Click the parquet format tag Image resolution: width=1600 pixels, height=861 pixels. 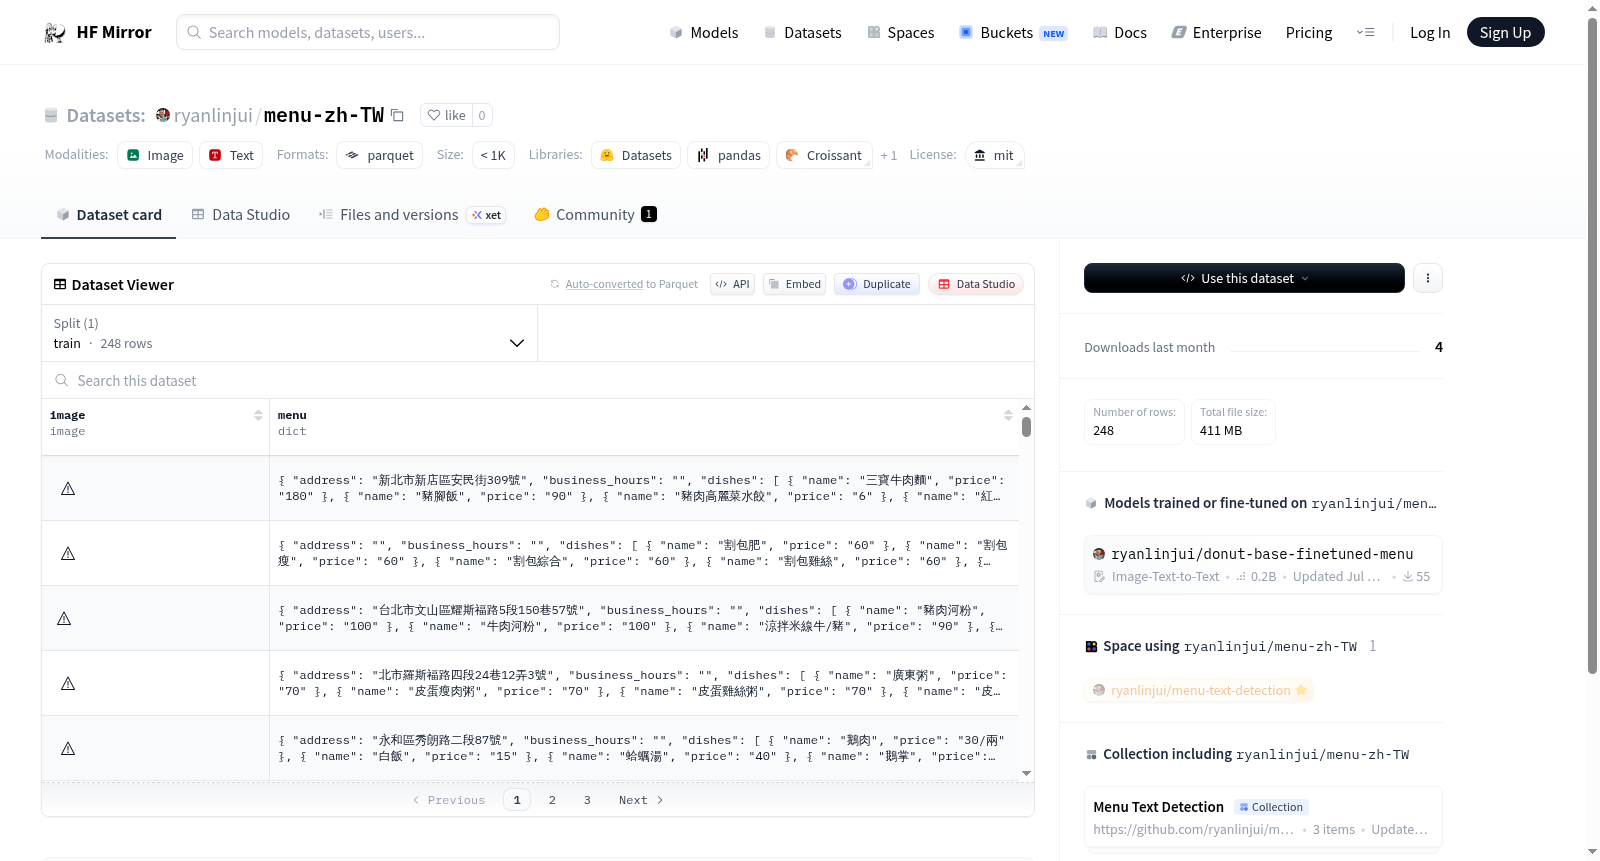(379, 155)
